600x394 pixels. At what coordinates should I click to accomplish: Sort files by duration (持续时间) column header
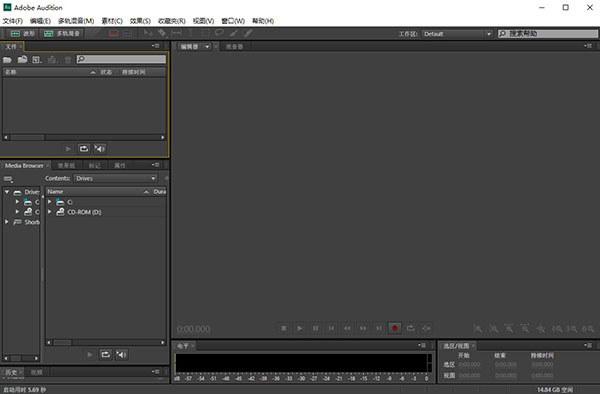142,72
